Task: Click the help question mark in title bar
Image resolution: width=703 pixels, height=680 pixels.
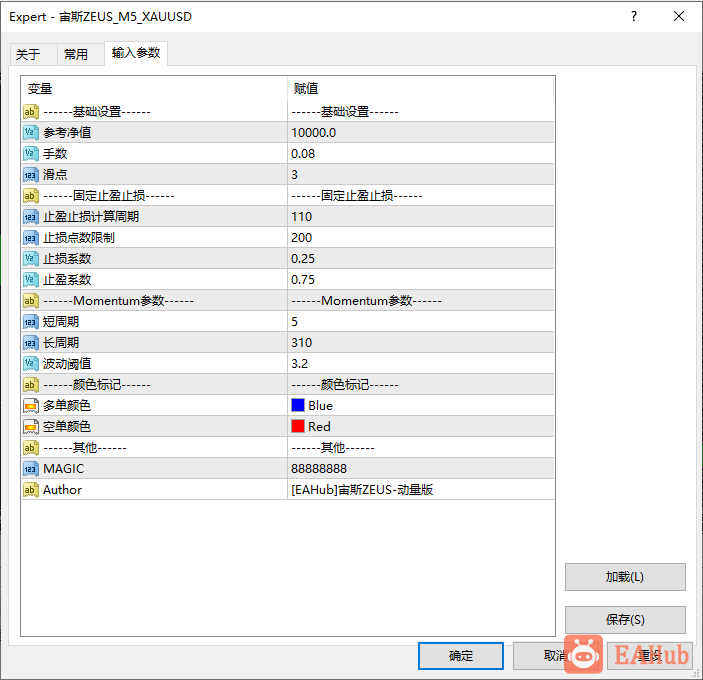Action: (634, 17)
